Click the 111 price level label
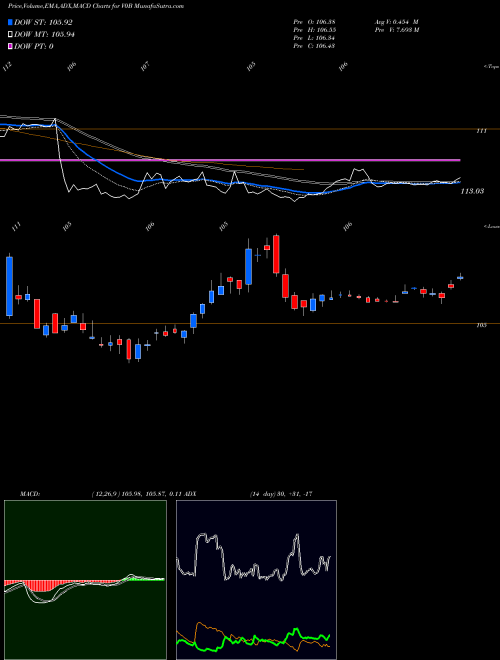 [481, 131]
